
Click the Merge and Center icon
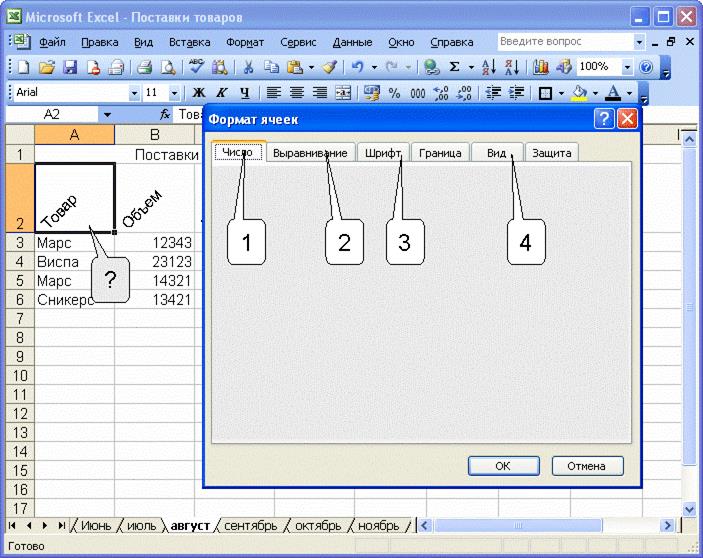(343, 93)
